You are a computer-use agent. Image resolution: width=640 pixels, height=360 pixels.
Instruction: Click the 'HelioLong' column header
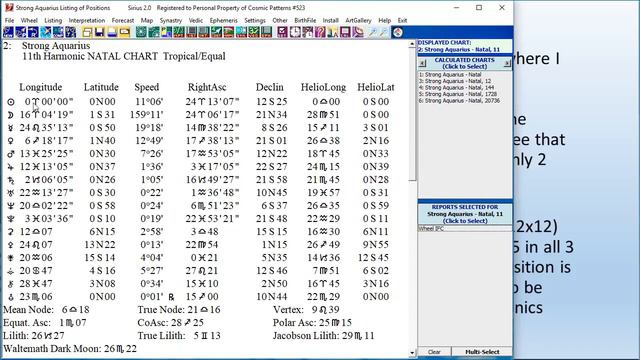323,87
